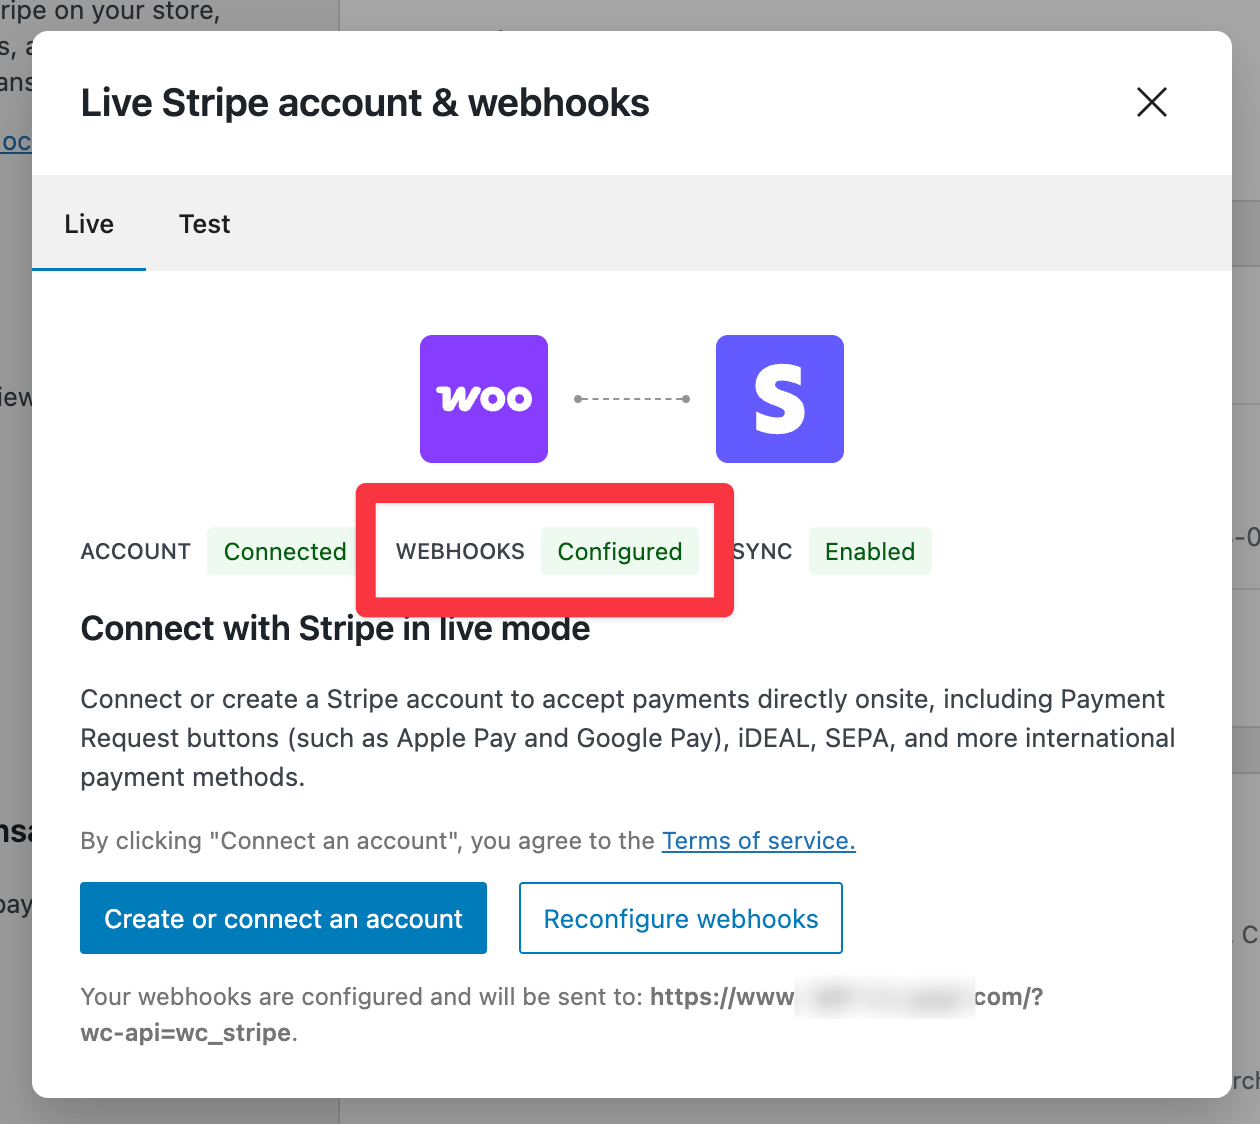Image resolution: width=1260 pixels, height=1124 pixels.
Task: Click the "Enabled" sync status badge
Action: [x=869, y=551]
